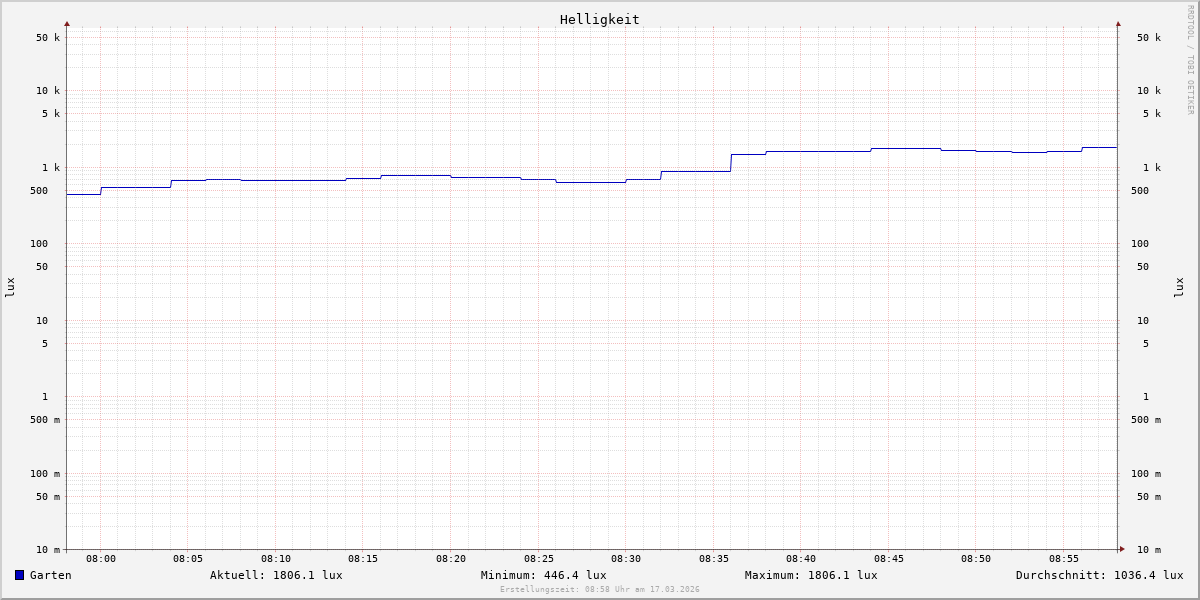Image resolution: width=1200 pixels, height=600 pixels.
Task: Click the red arrow ending the time axis
Action: pyautogui.click(x=1122, y=549)
